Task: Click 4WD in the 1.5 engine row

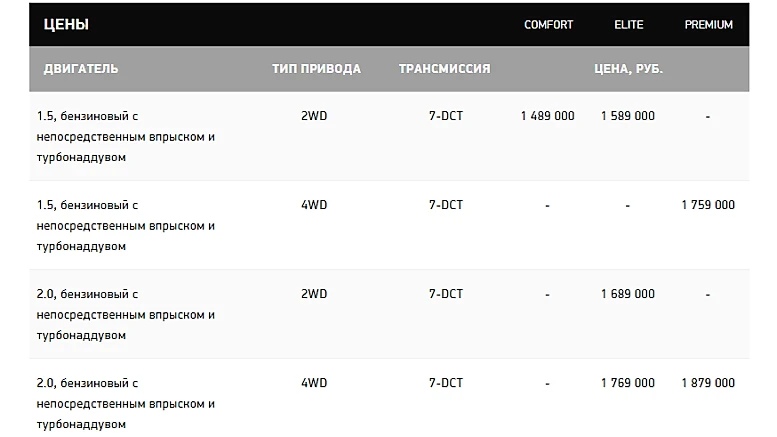Action: click(x=314, y=205)
